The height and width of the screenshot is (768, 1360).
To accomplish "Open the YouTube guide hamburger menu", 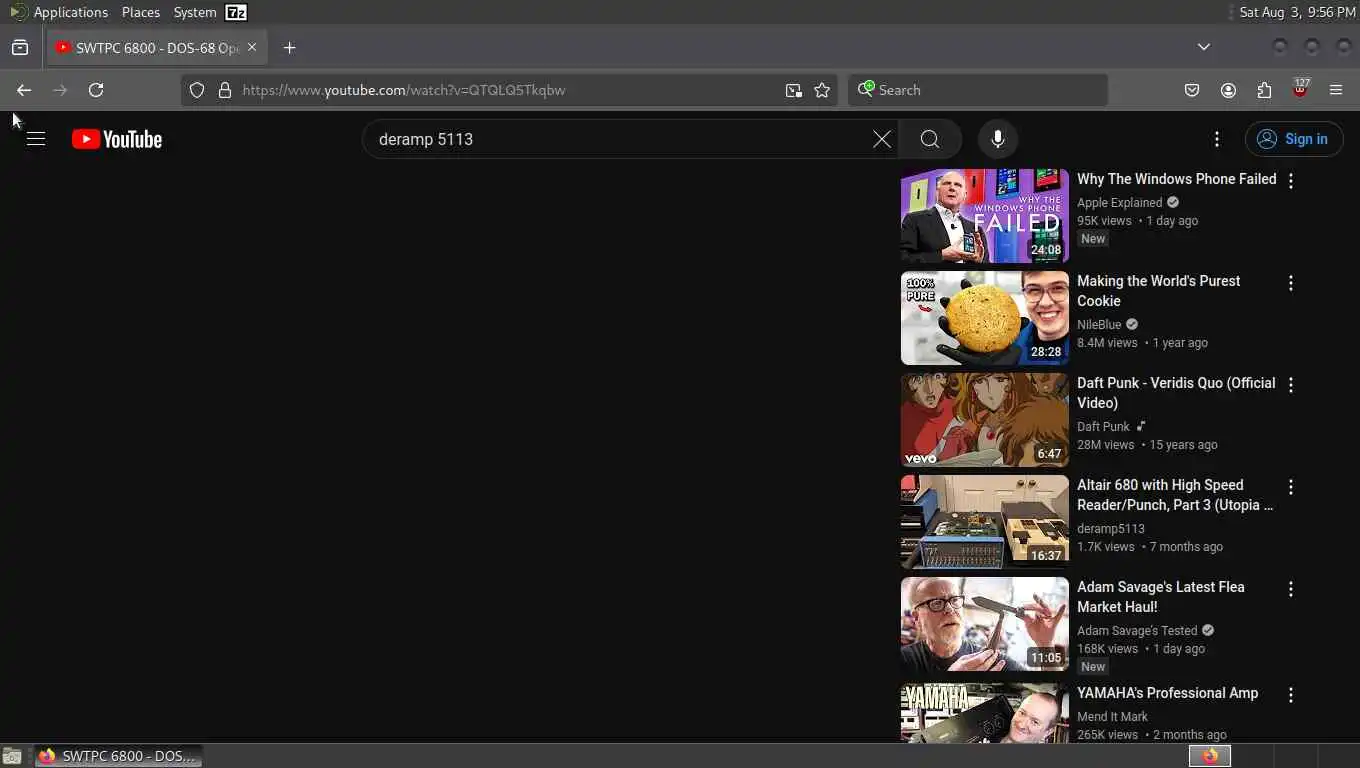I will pos(36,139).
